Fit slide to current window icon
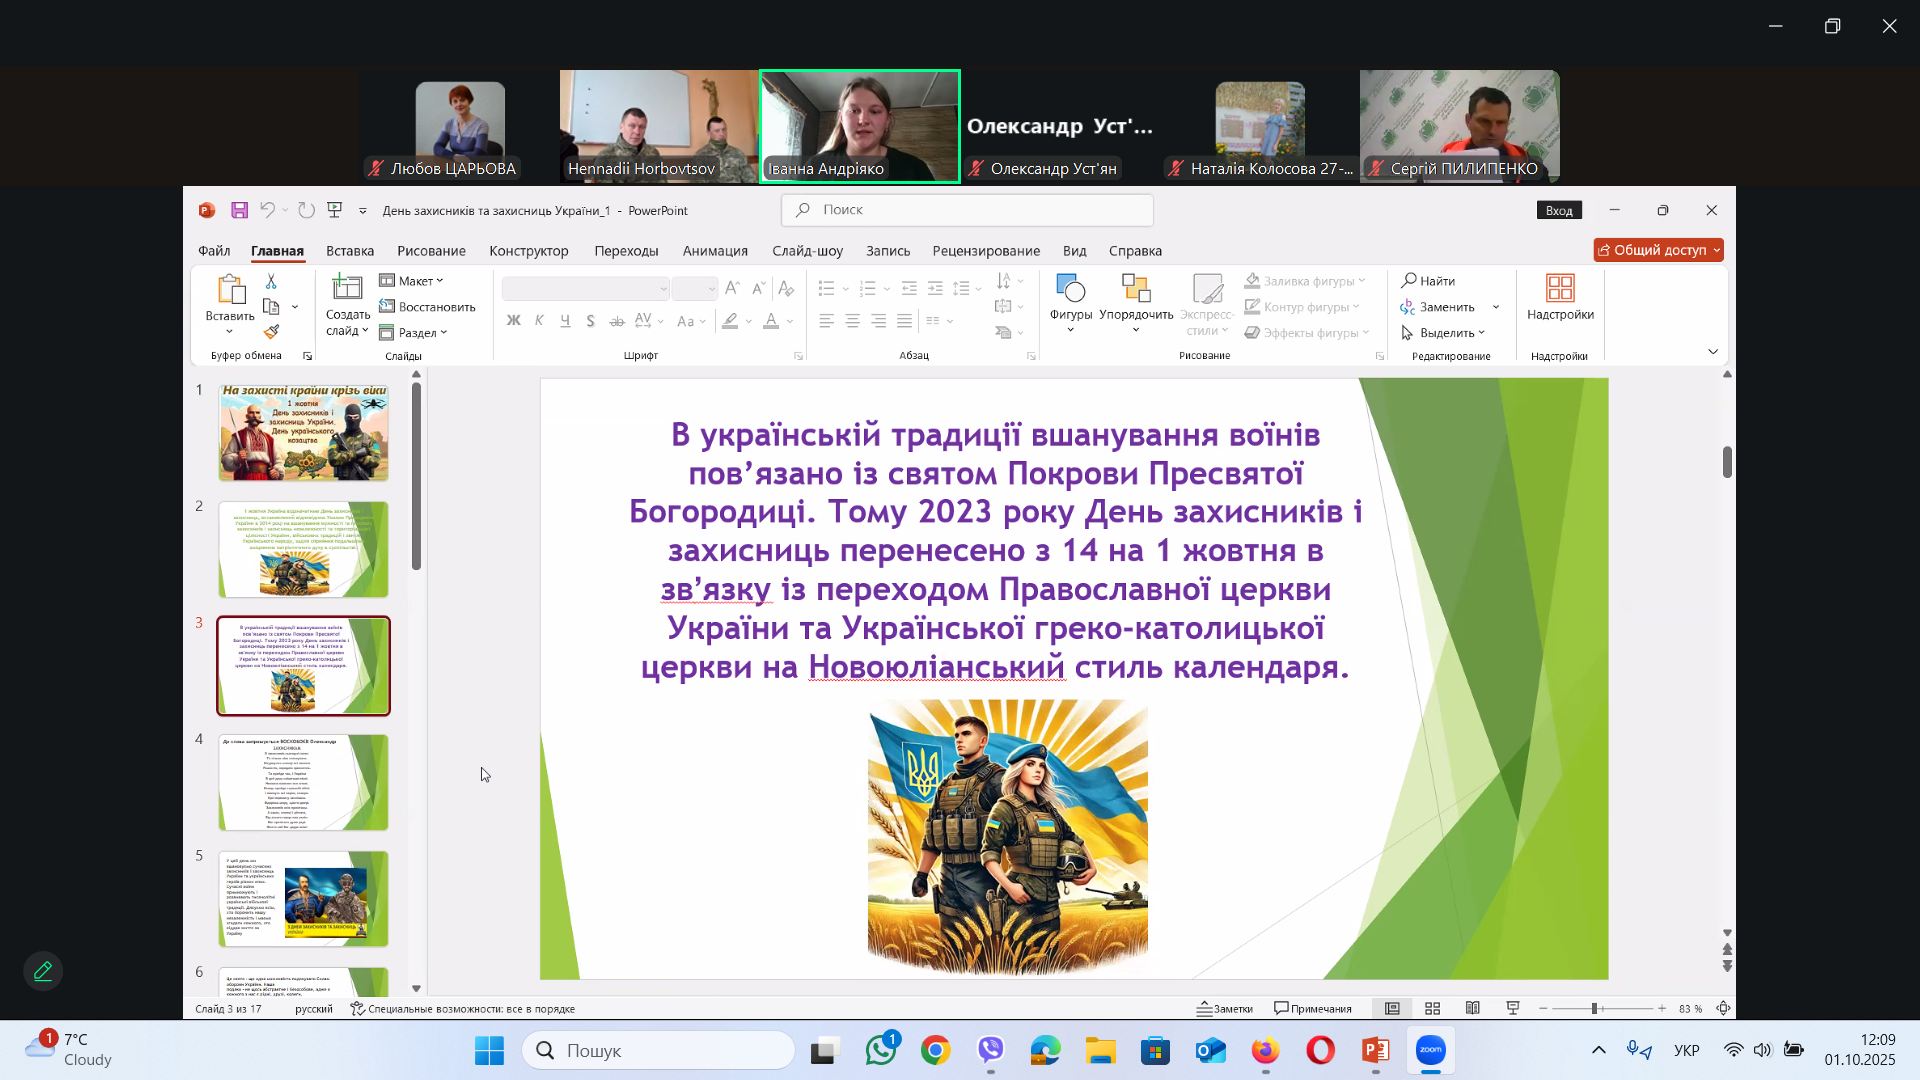Viewport: 1920px width, 1080px height. pyautogui.click(x=1724, y=1009)
